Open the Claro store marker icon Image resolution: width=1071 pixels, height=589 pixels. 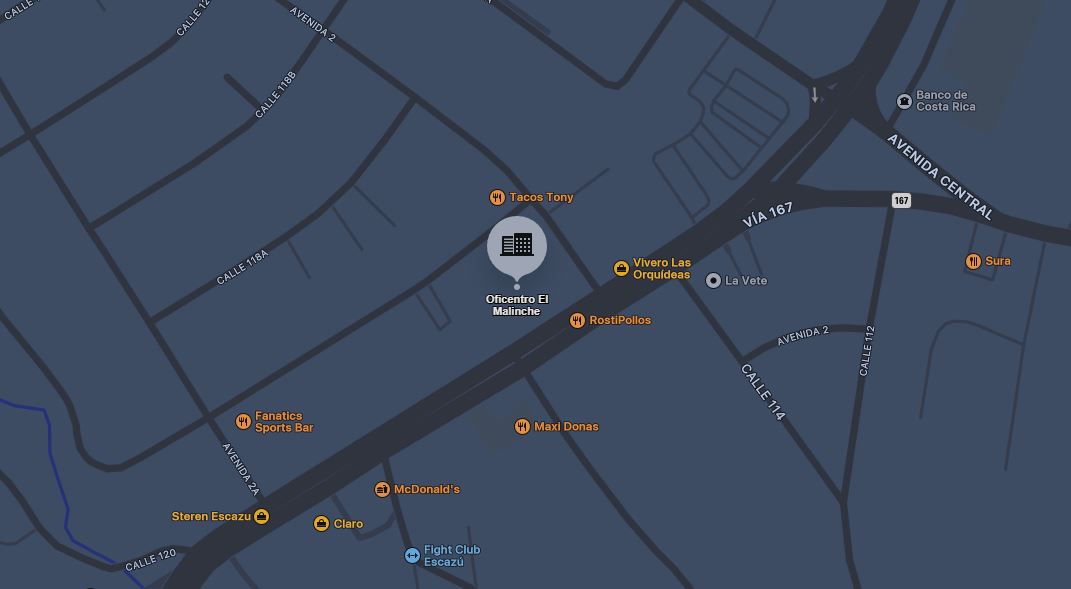[321, 524]
